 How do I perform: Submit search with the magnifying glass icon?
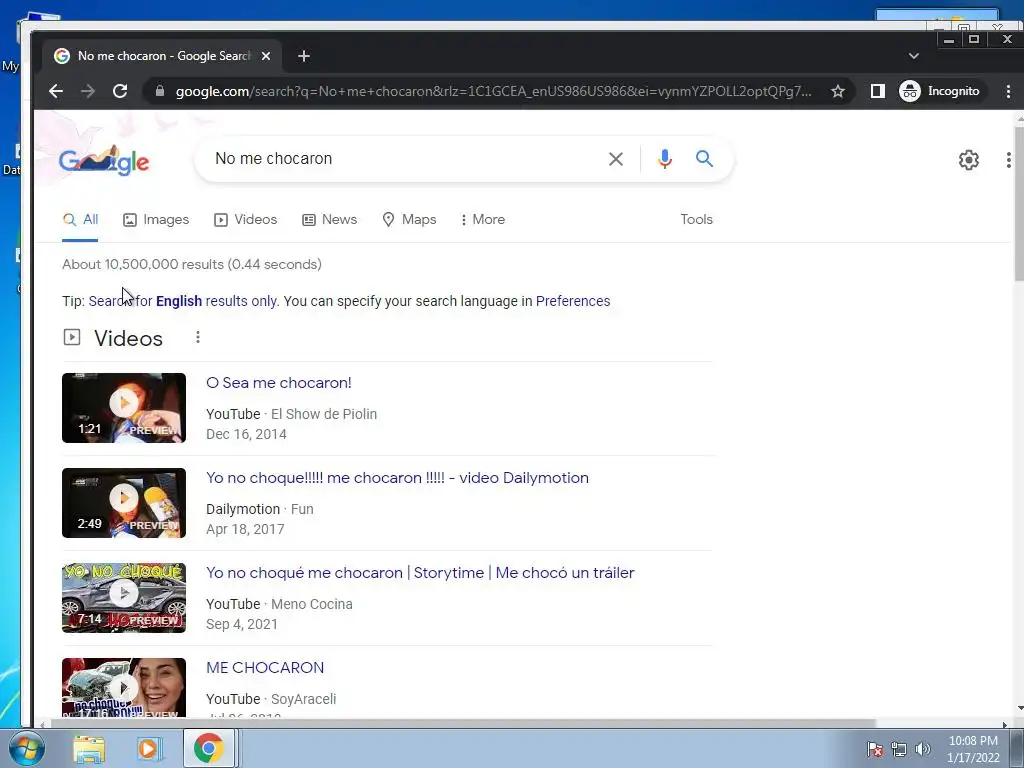pyautogui.click(x=704, y=159)
